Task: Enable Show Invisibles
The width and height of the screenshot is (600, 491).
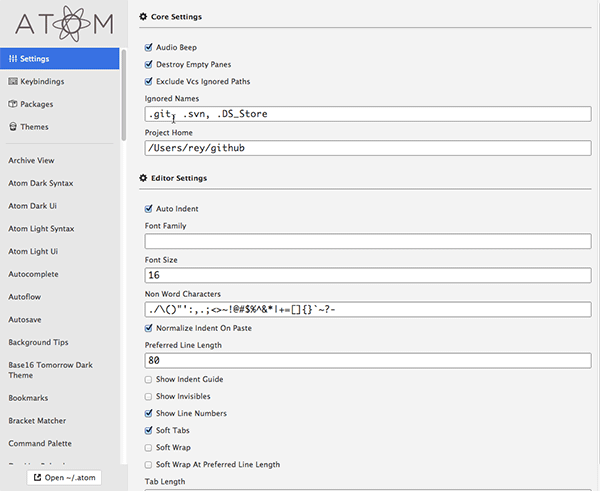Action: click(x=148, y=396)
